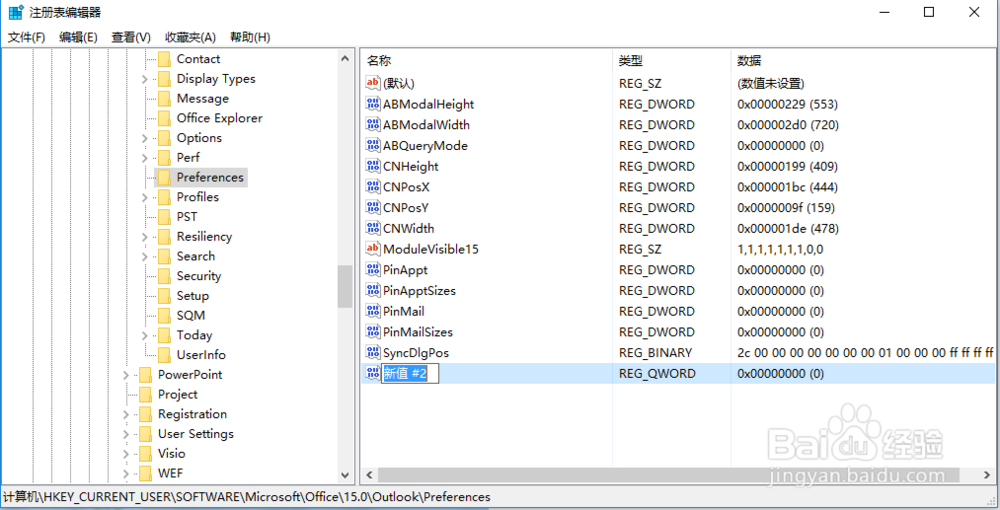Maximize the Registry Editor window
This screenshot has height=510, width=1000.
click(929, 12)
